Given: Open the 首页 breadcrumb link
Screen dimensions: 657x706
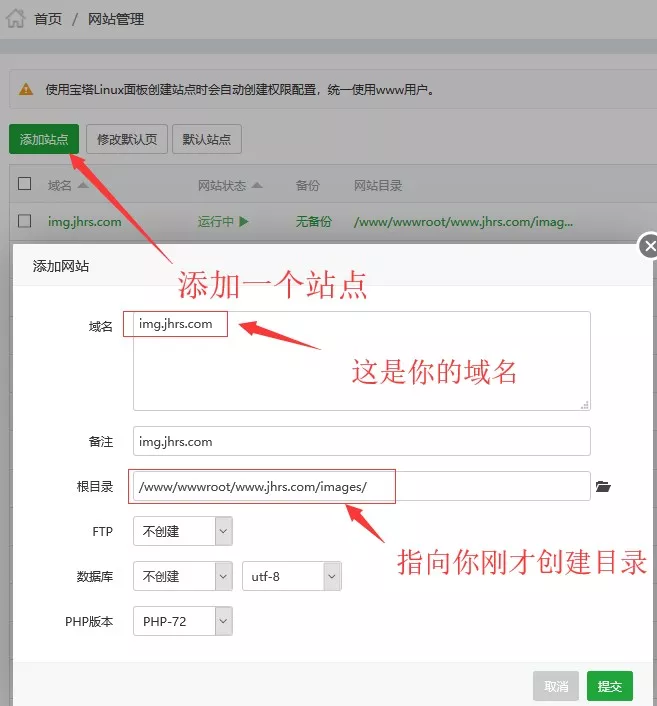Looking at the screenshot, I should coord(48,19).
